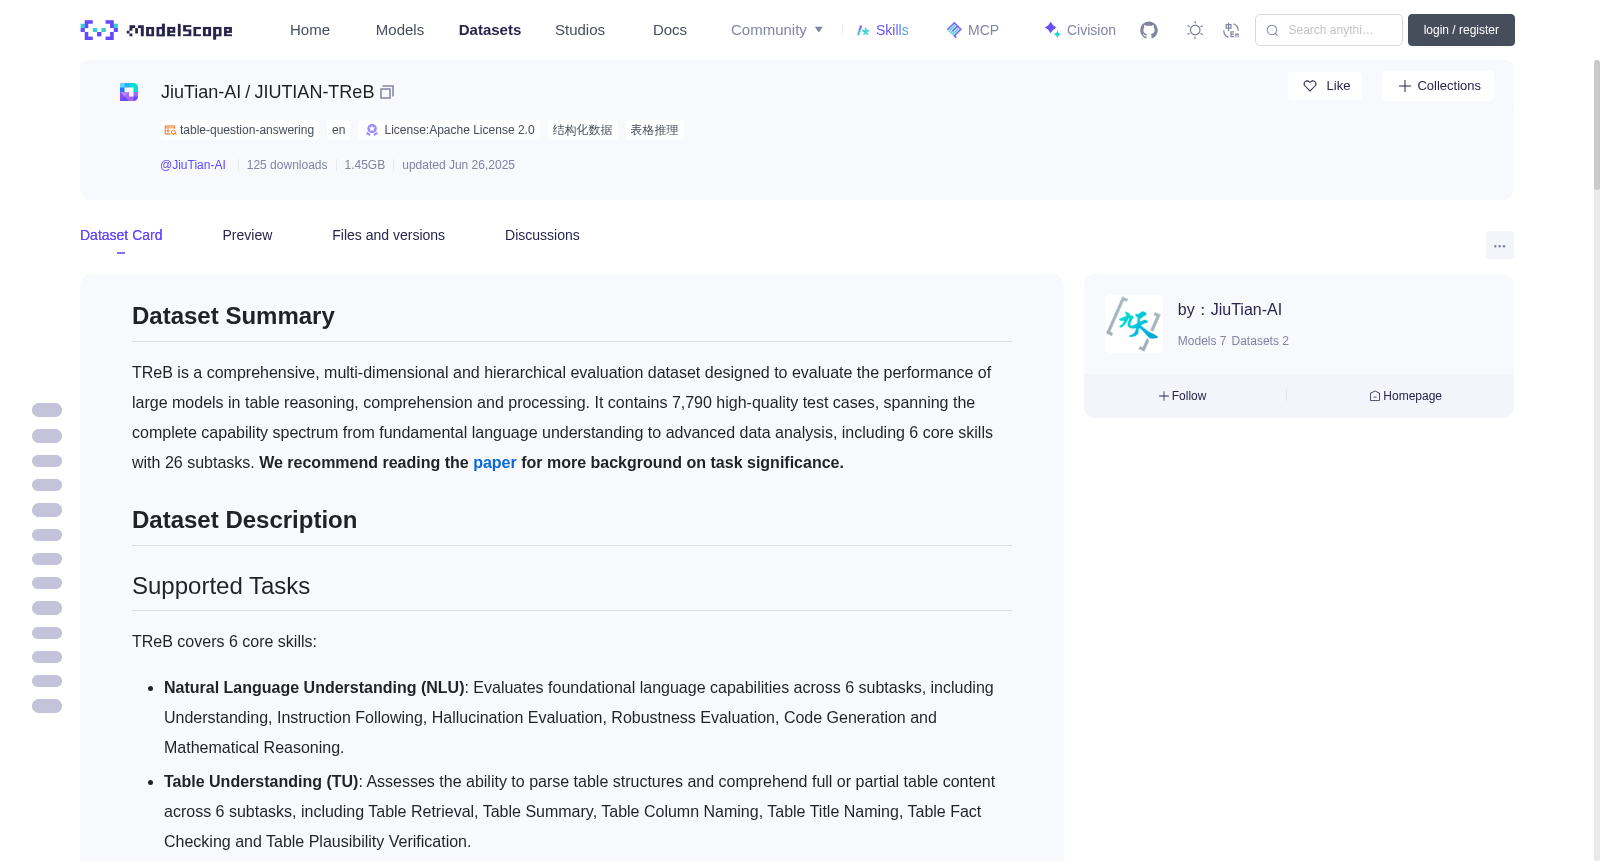Follow the @JiuTian-AI author link
Viewport: 1600px width, 861px height.
(x=193, y=165)
